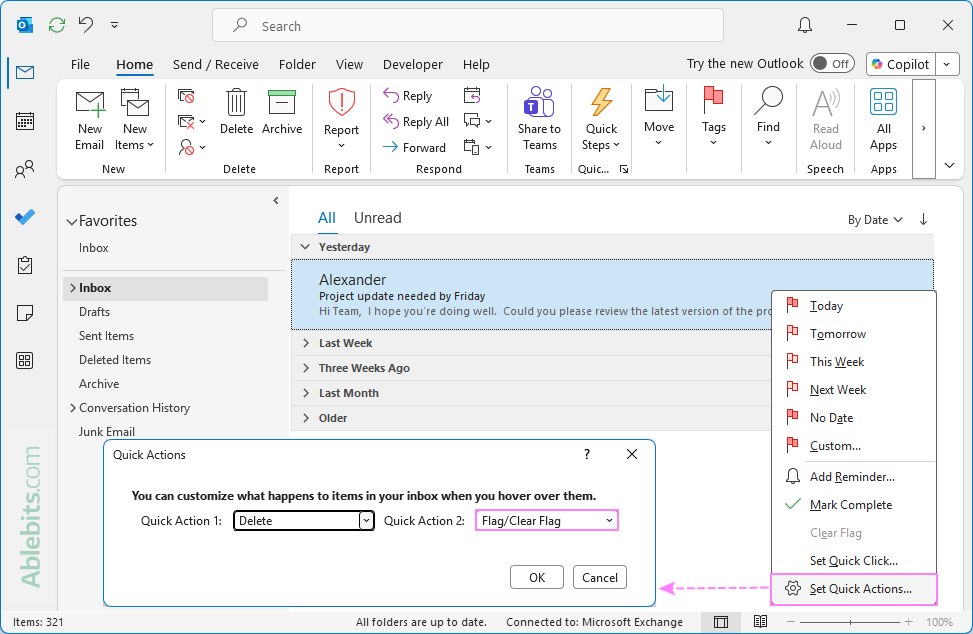Open Tasks clipboard icon

pos(25,265)
